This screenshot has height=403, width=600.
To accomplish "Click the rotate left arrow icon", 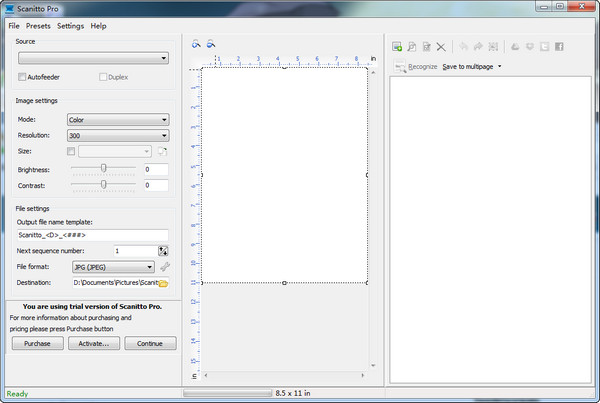I will pos(463,47).
